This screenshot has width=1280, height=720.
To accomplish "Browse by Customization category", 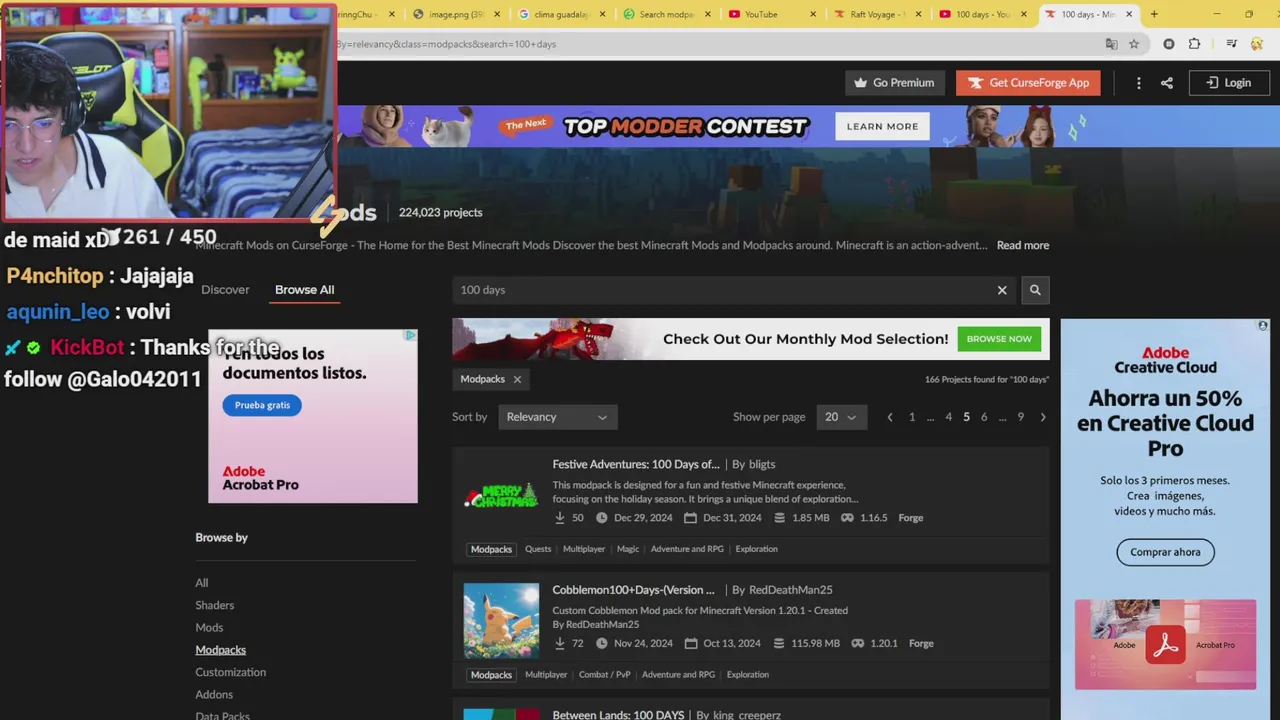I will click(231, 672).
